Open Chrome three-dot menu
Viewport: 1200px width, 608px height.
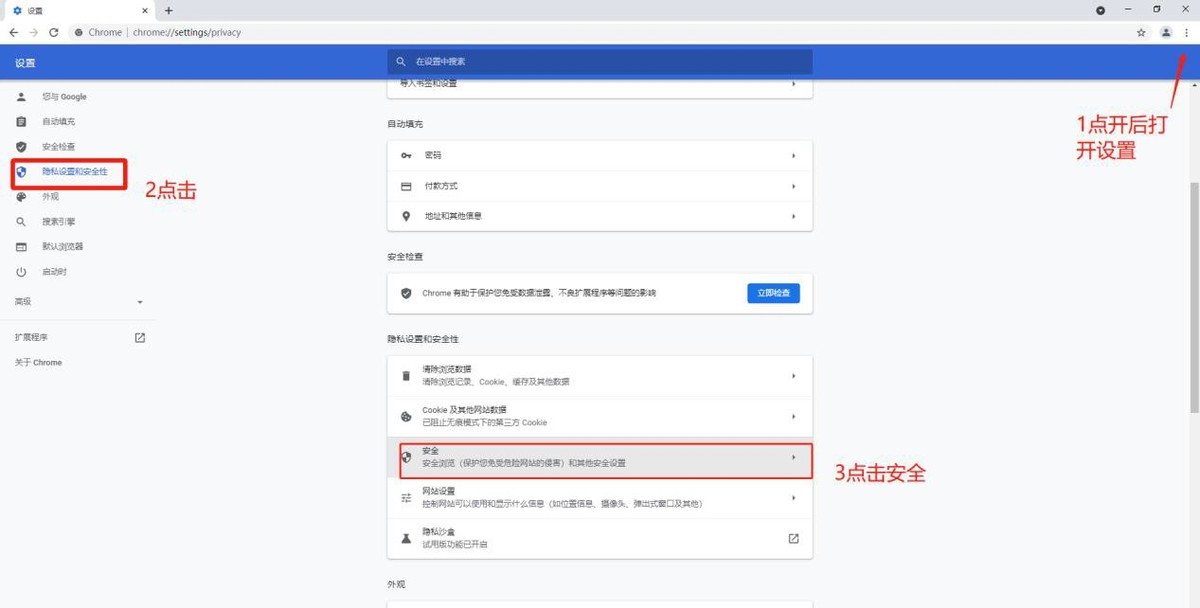[1186, 32]
